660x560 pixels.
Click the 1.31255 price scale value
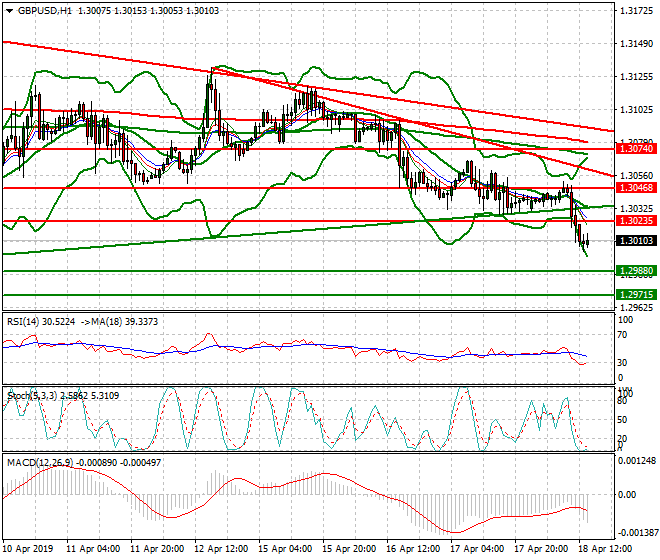pyautogui.click(x=636, y=77)
